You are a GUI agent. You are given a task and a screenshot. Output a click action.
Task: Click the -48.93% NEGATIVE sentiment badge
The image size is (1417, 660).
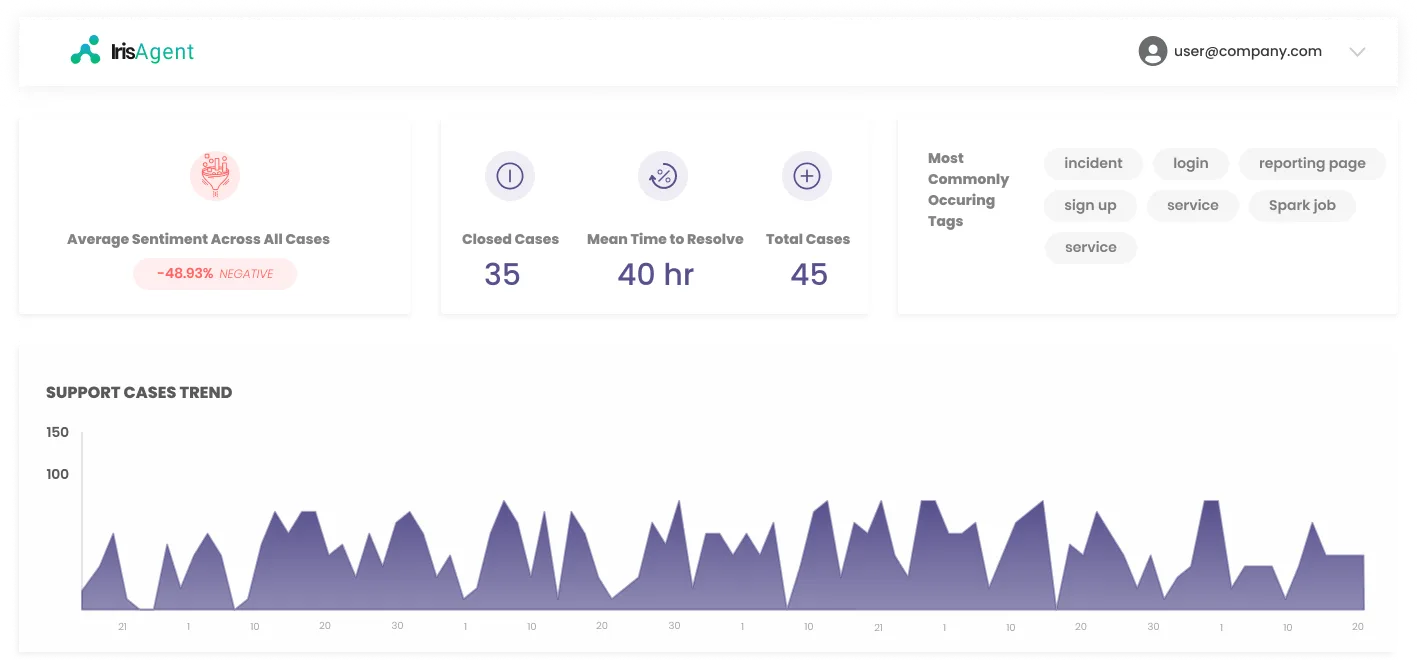[215, 274]
